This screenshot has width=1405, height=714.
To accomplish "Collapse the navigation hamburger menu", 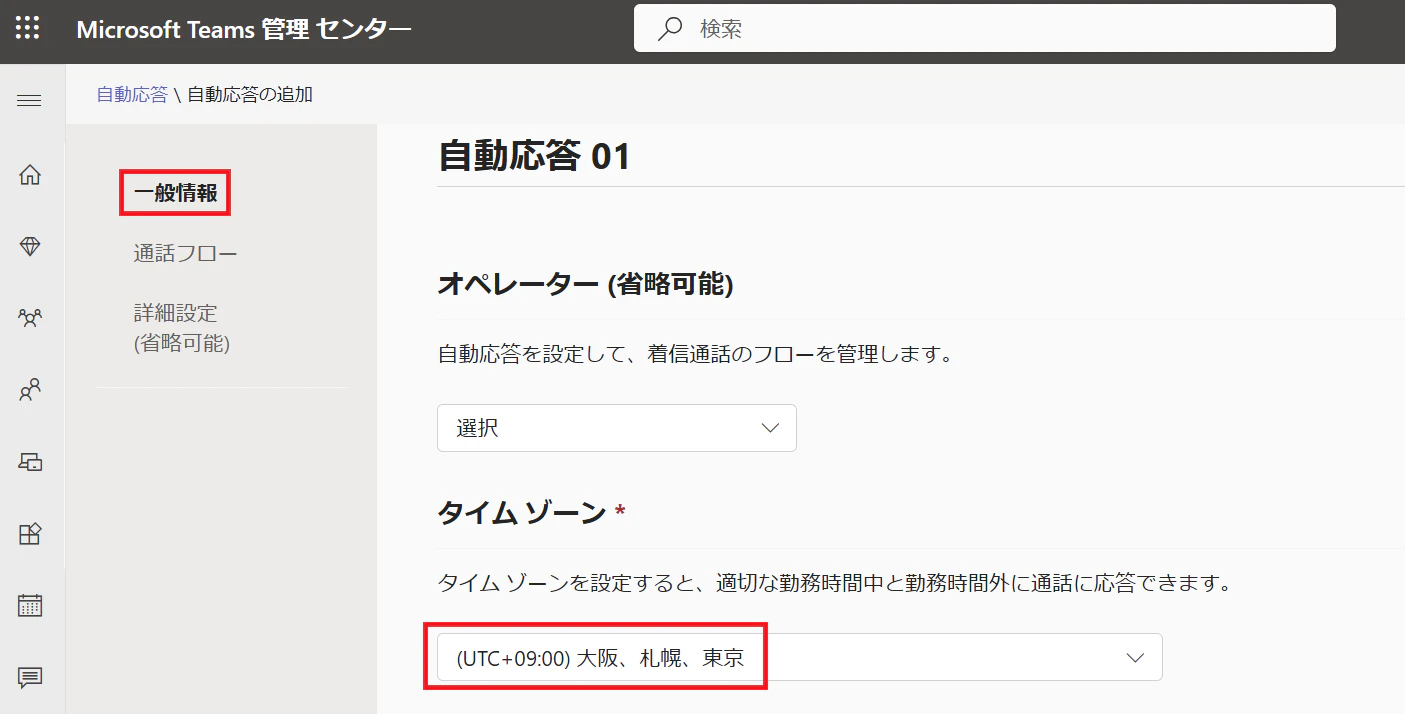I will tap(29, 100).
